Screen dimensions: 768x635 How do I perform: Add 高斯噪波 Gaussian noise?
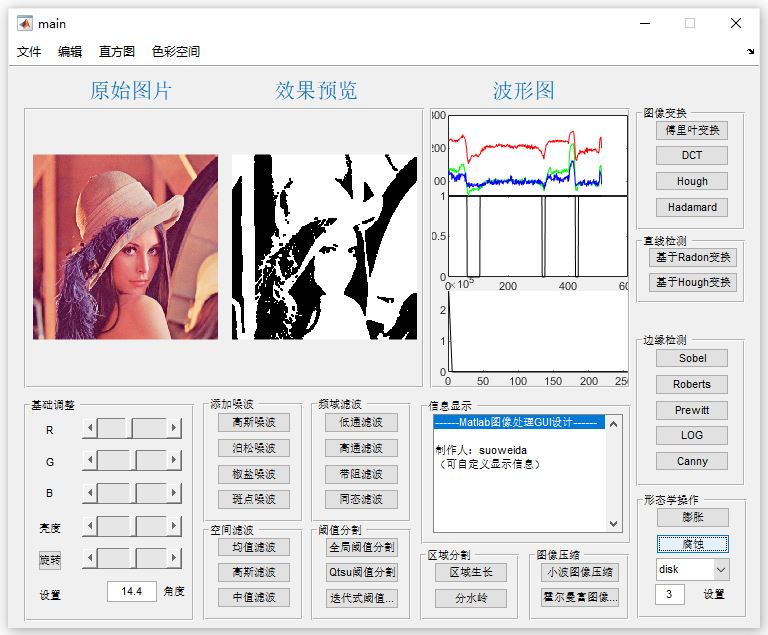pos(254,422)
